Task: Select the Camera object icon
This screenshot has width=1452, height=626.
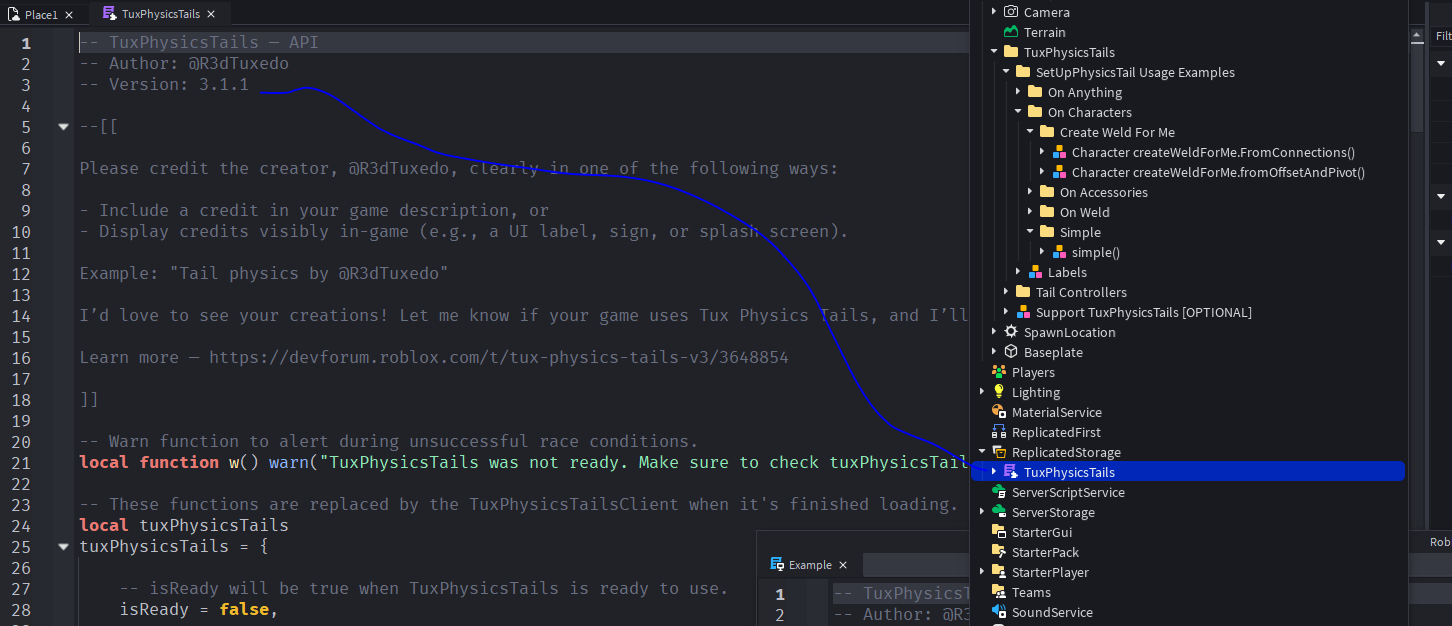Action: 1011,12
